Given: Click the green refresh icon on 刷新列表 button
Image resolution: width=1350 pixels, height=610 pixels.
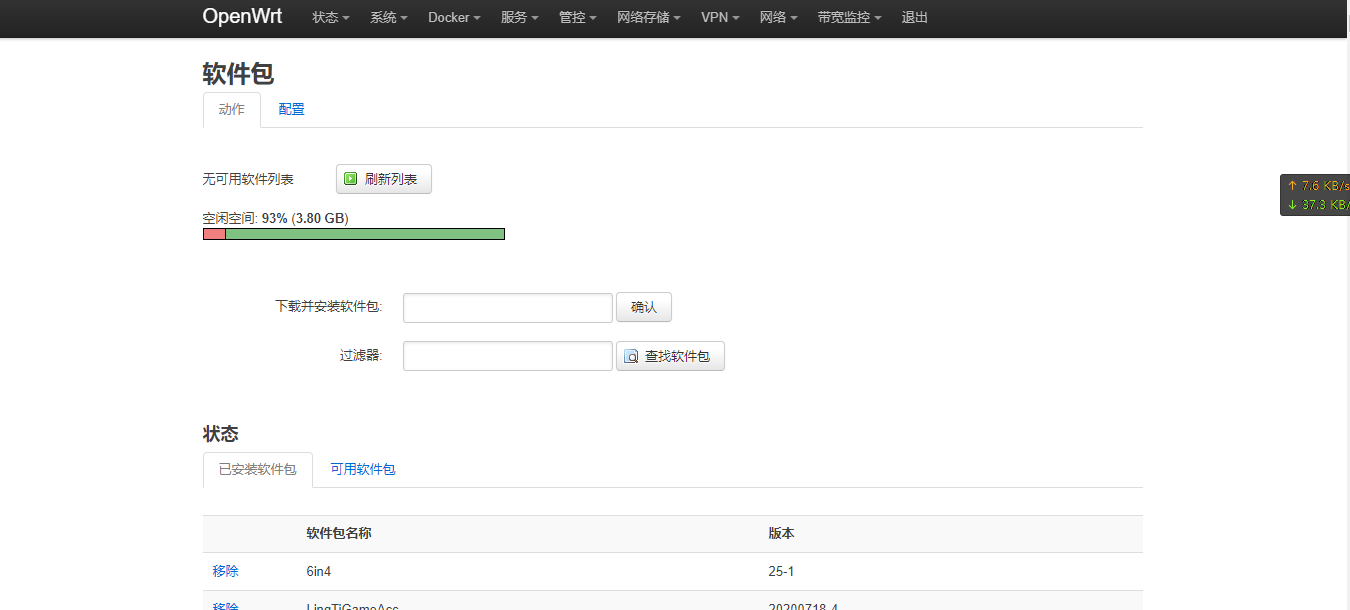Looking at the screenshot, I should coord(351,179).
